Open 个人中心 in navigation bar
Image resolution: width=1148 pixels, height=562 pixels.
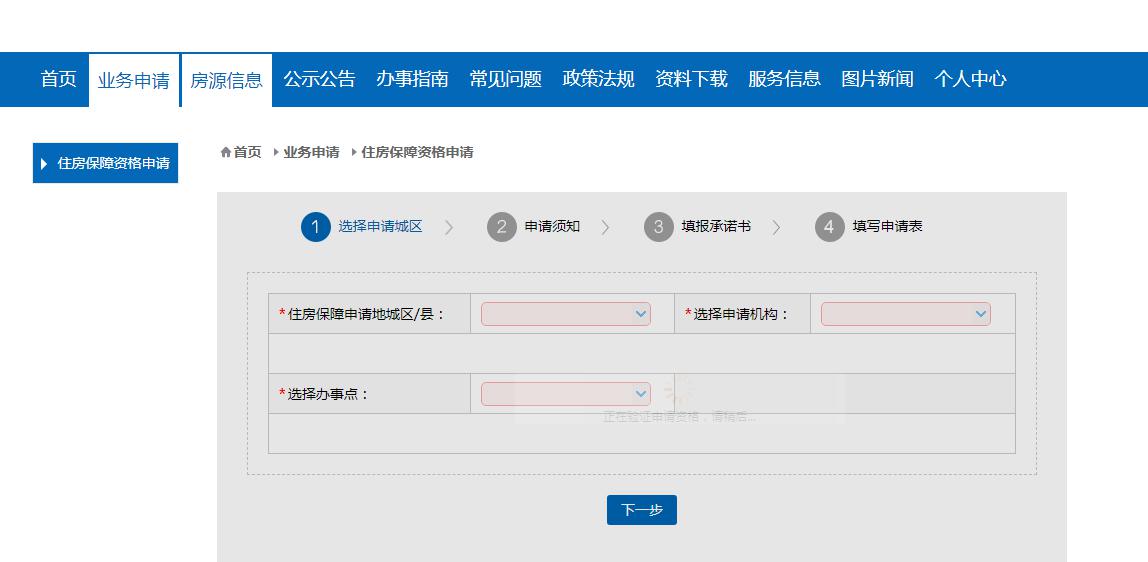[x=970, y=79]
